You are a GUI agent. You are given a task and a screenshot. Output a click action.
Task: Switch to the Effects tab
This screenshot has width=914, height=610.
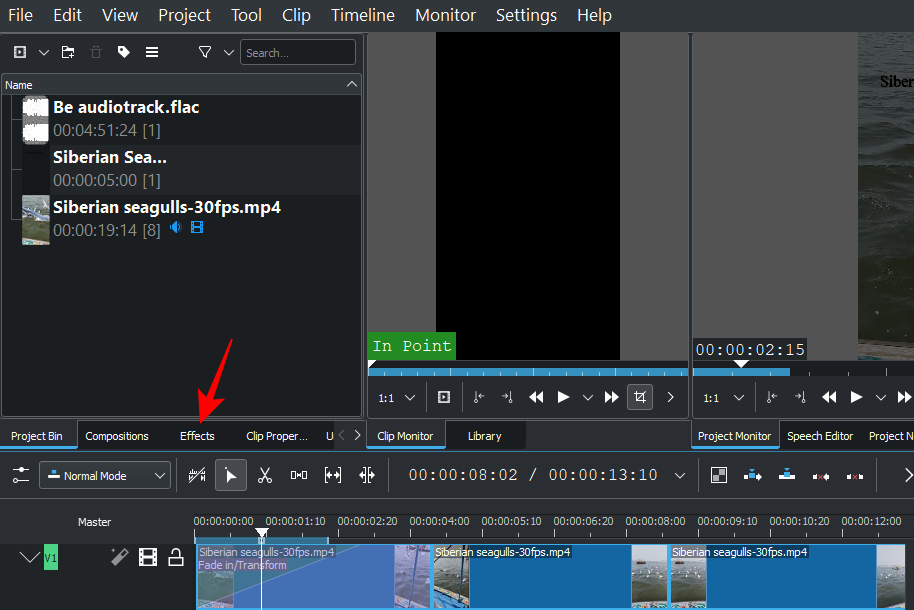(x=197, y=436)
